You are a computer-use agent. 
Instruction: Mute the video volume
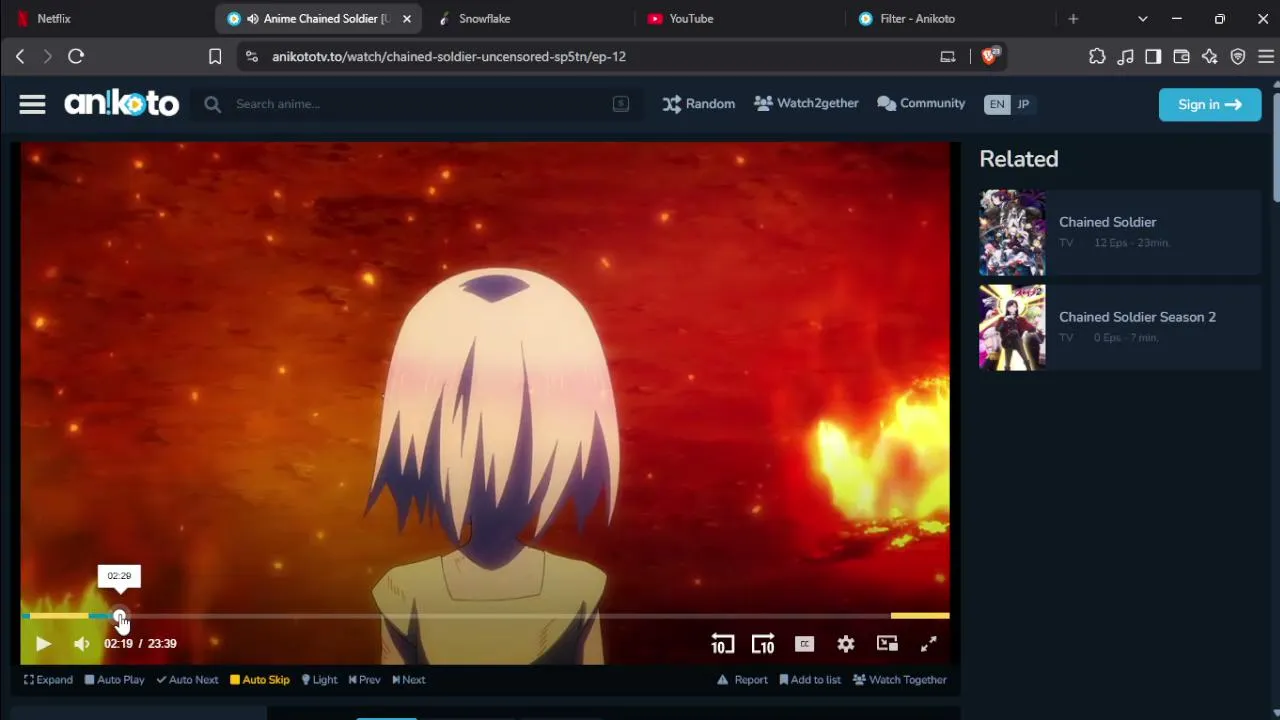click(x=82, y=644)
